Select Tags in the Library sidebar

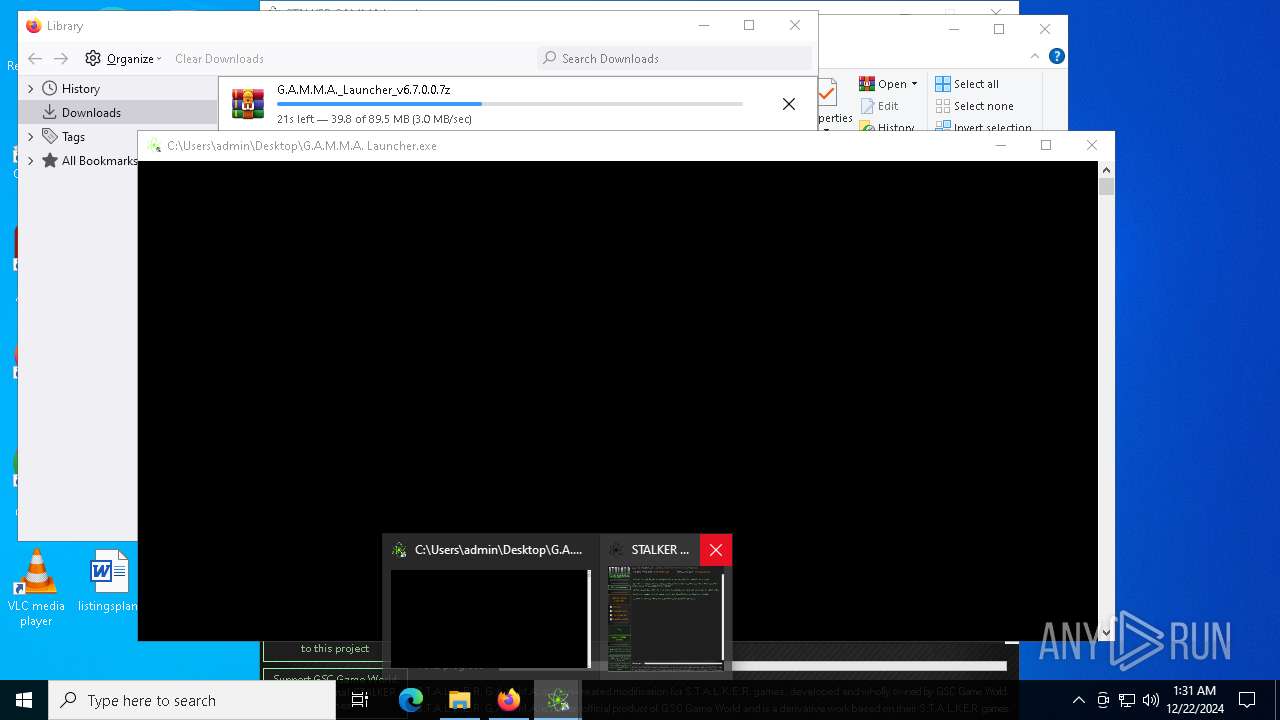[x=73, y=137]
